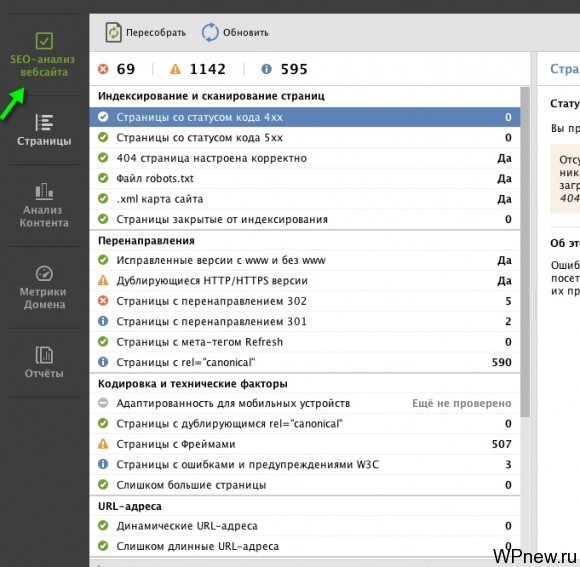This screenshot has width=580, height=567.
Task: Select row Адаптированность для мобильных устройств
Action: [x=305, y=403]
